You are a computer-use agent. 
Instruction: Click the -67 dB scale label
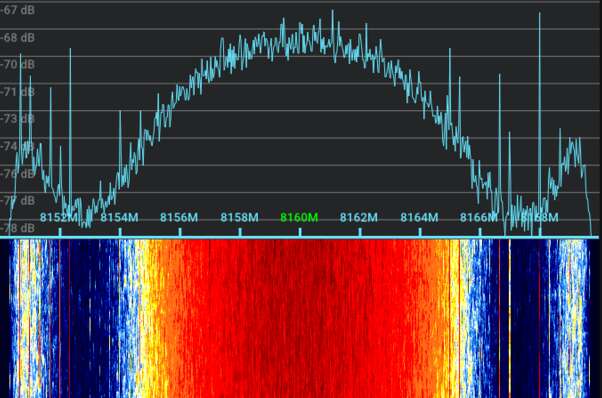point(17,10)
